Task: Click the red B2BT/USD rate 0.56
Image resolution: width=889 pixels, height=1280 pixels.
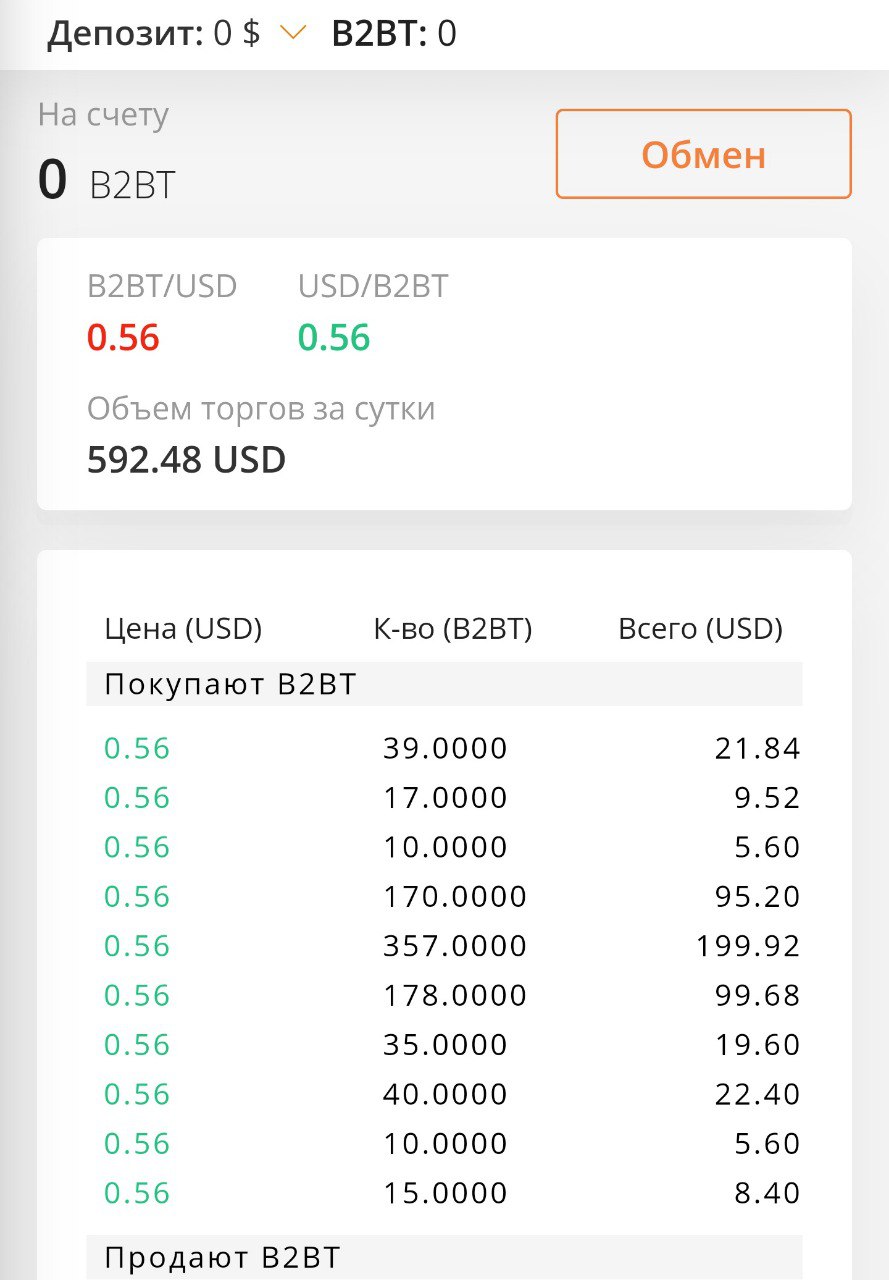Action: pyautogui.click(x=123, y=338)
